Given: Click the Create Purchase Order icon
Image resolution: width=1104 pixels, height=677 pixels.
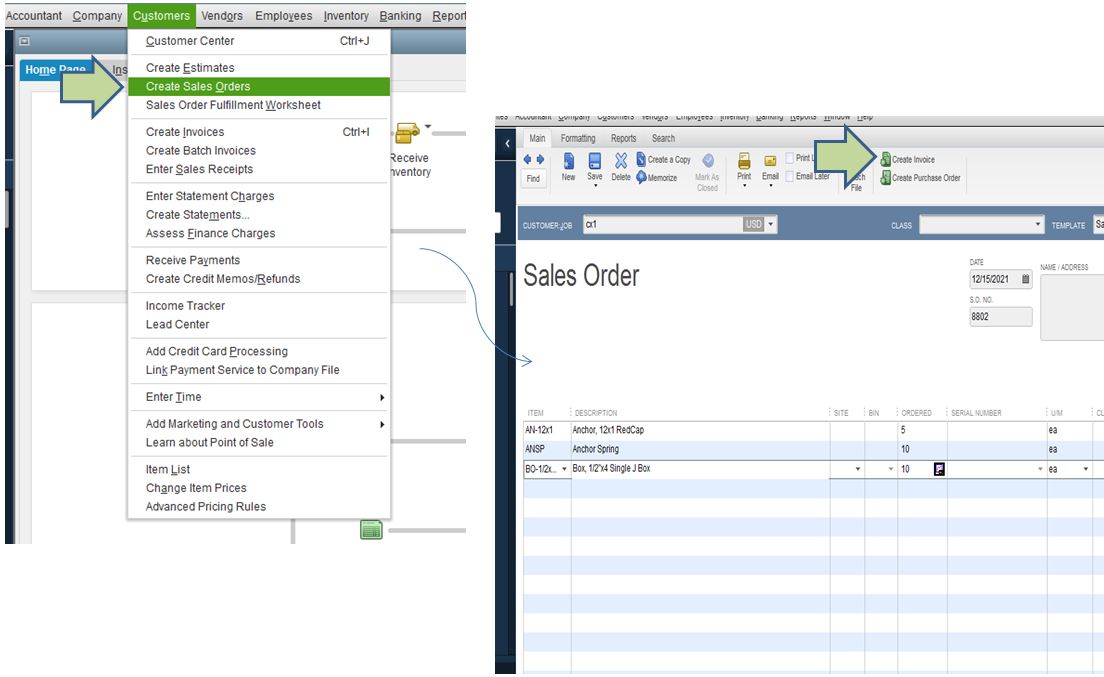Looking at the screenshot, I should click(886, 178).
